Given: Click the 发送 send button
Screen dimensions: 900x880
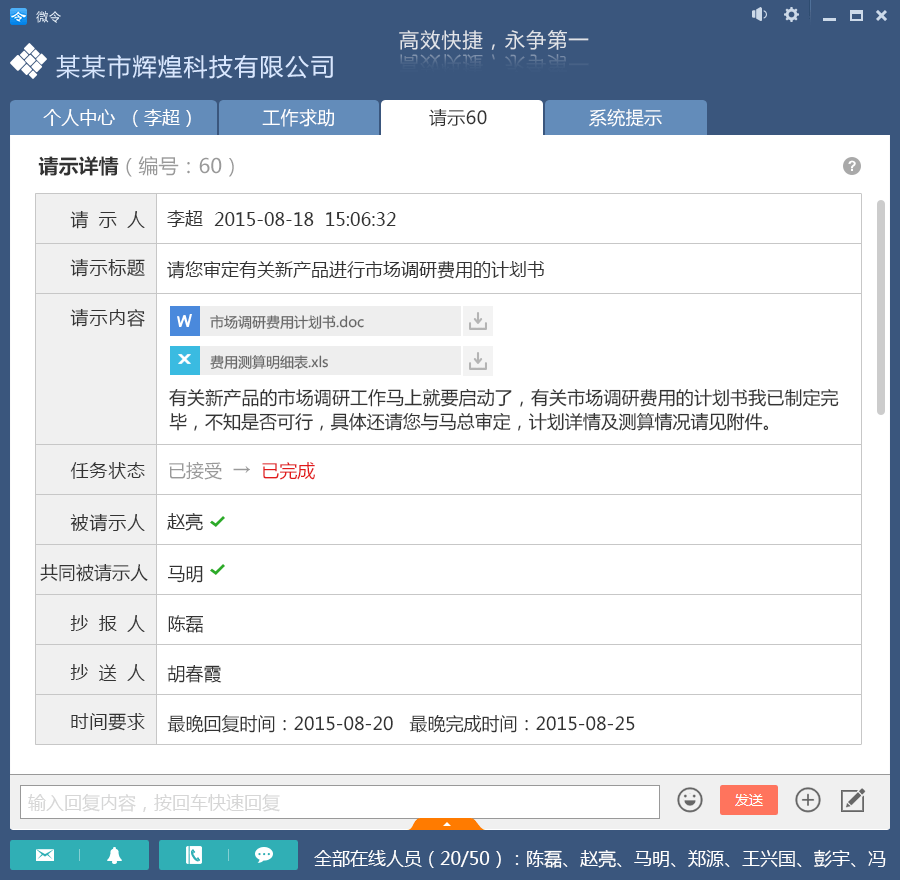Looking at the screenshot, I should coord(748,800).
